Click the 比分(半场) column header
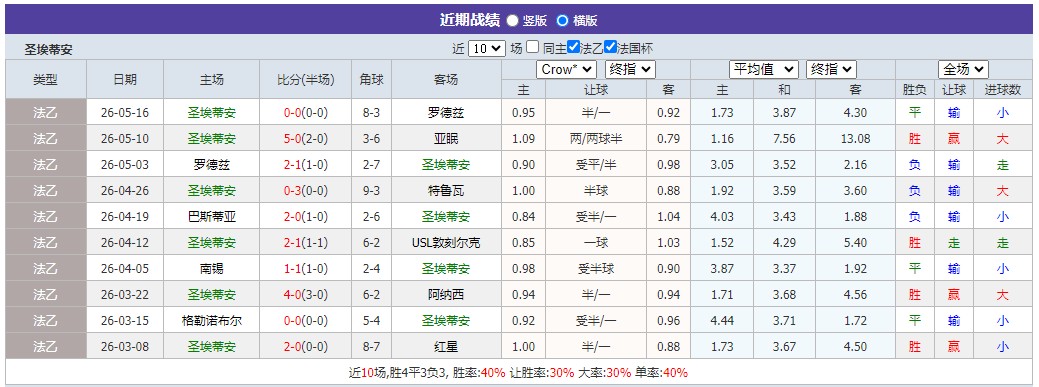The height and width of the screenshot is (387, 1039). (305, 80)
